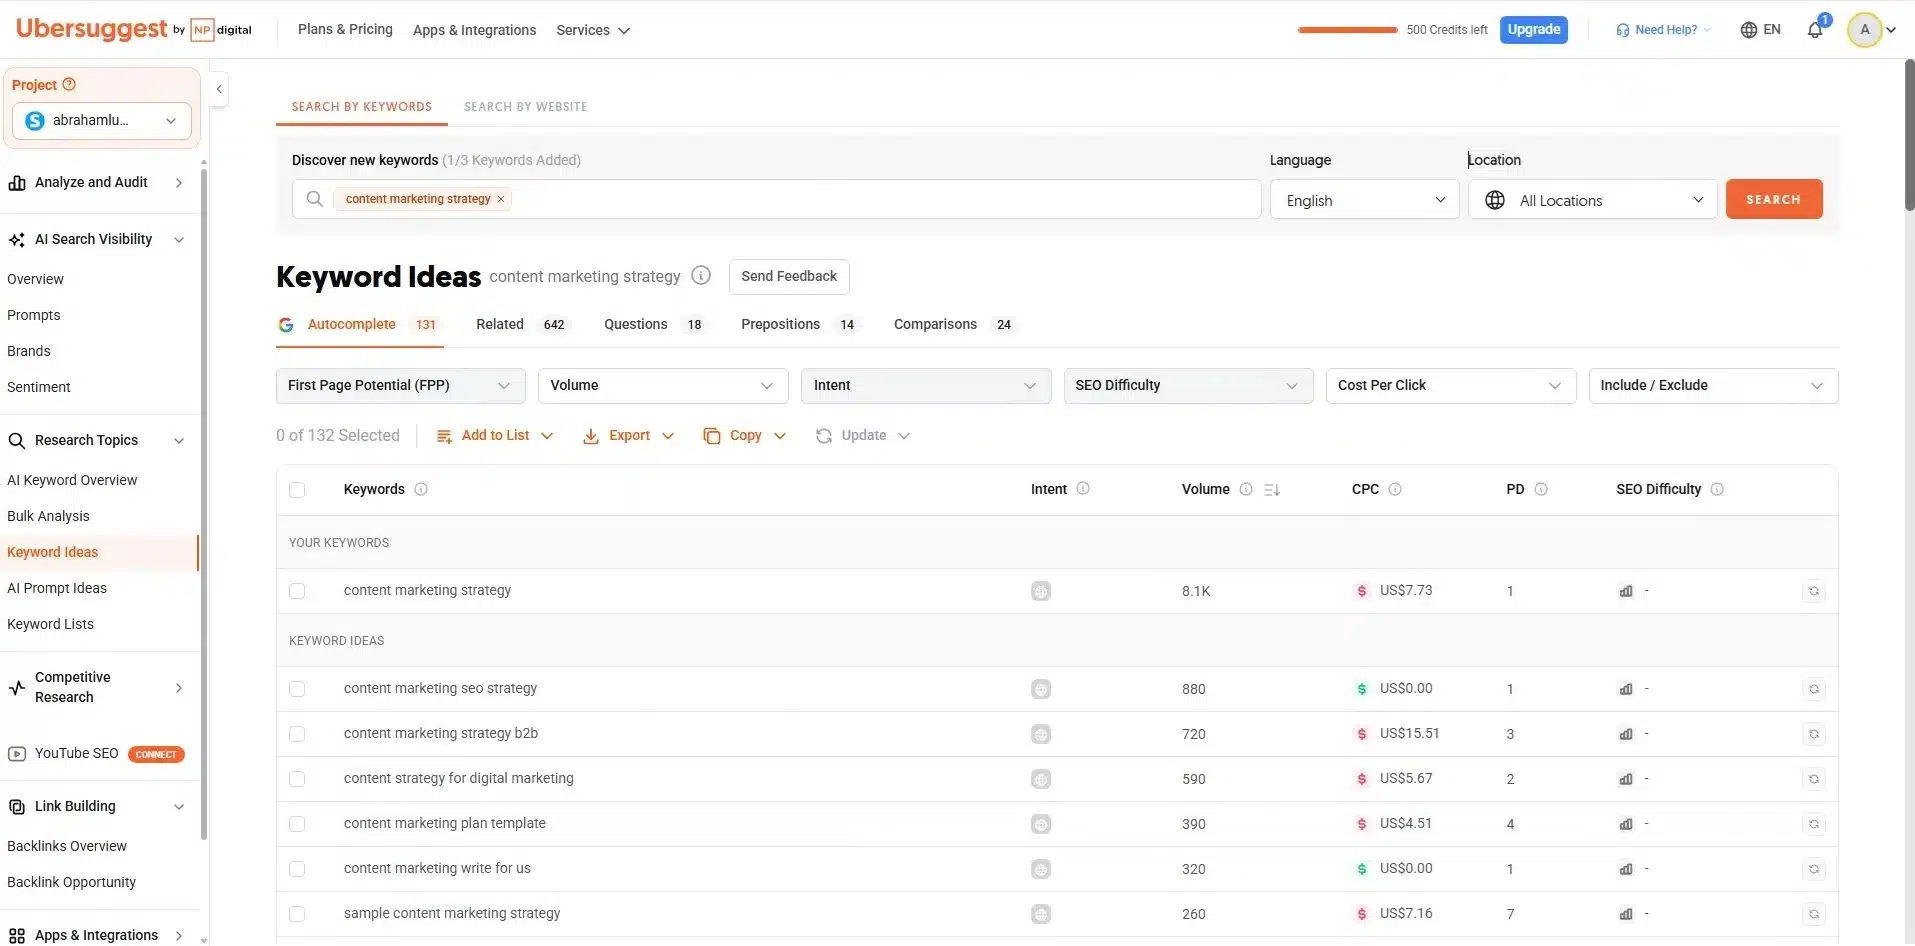The width and height of the screenshot is (1915, 946).
Task: Remove the content marketing strategy keyword chip
Action: click(x=501, y=199)
